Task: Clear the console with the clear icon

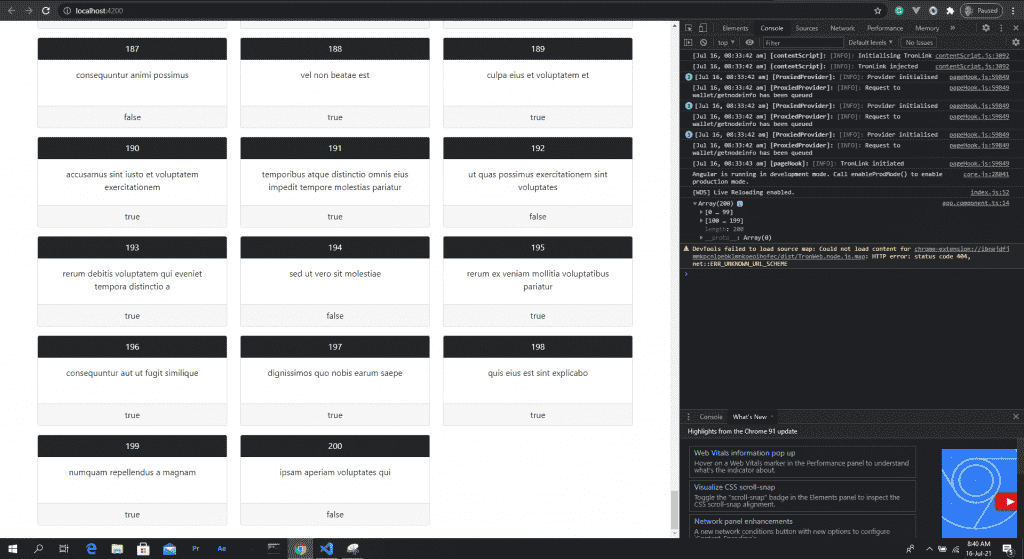Action: (x=704, y=43)
